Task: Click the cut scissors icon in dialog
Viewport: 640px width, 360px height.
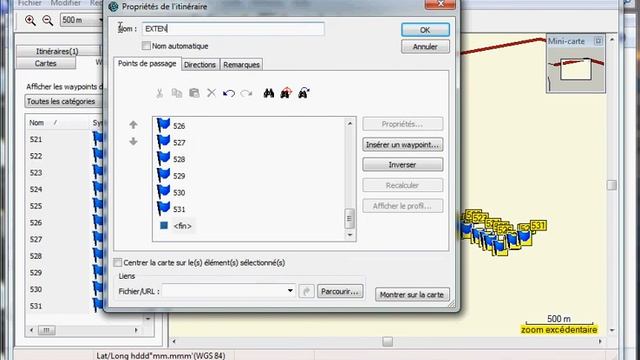Action: [160, 93]
